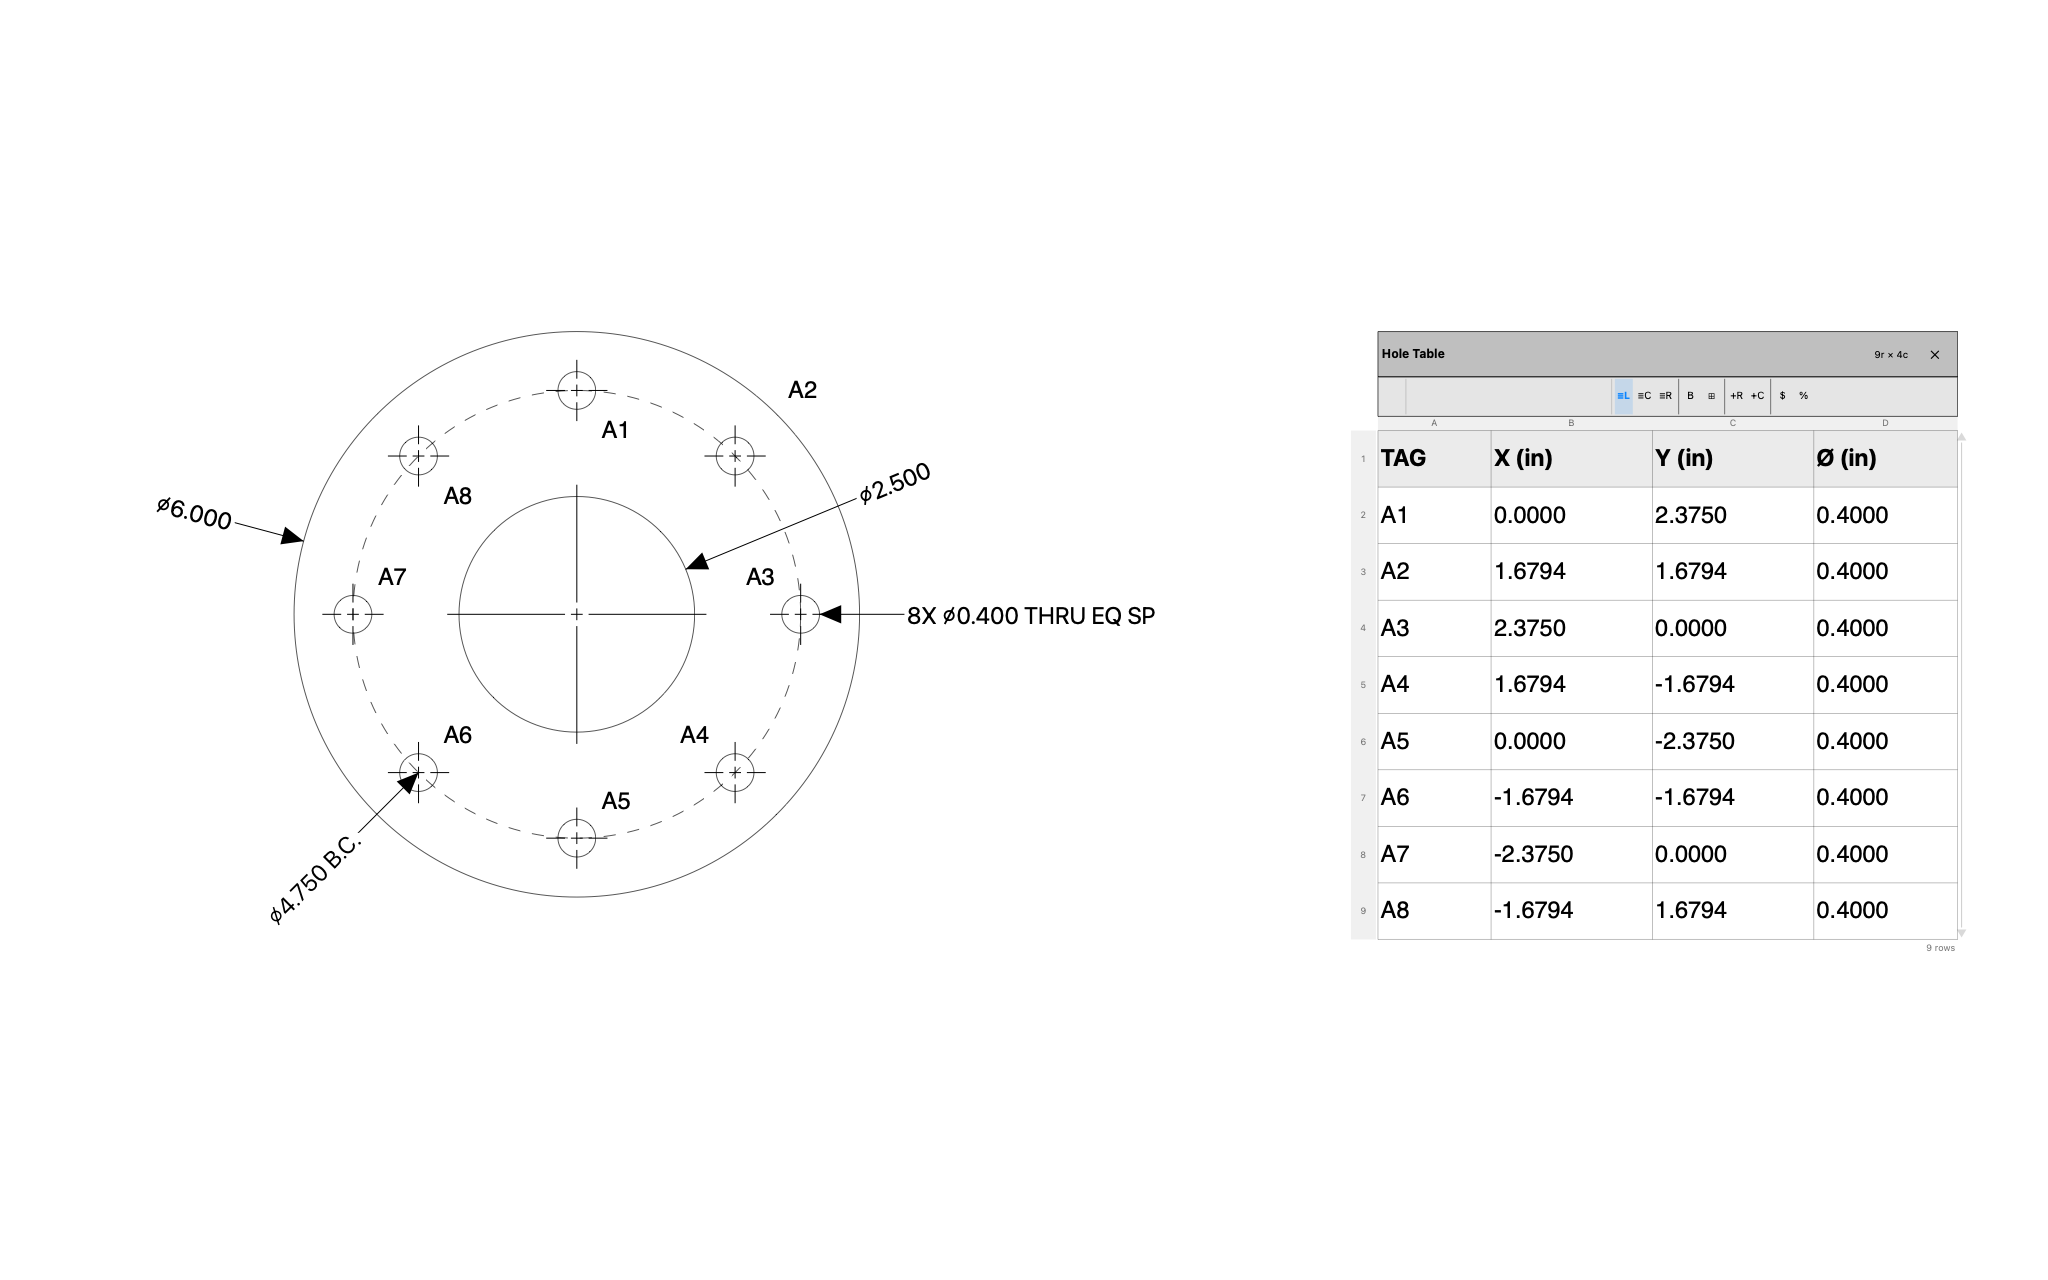Toggle bold formatting in Hole Table toolbar
2048x1280 pixels.
point(1690,396)
